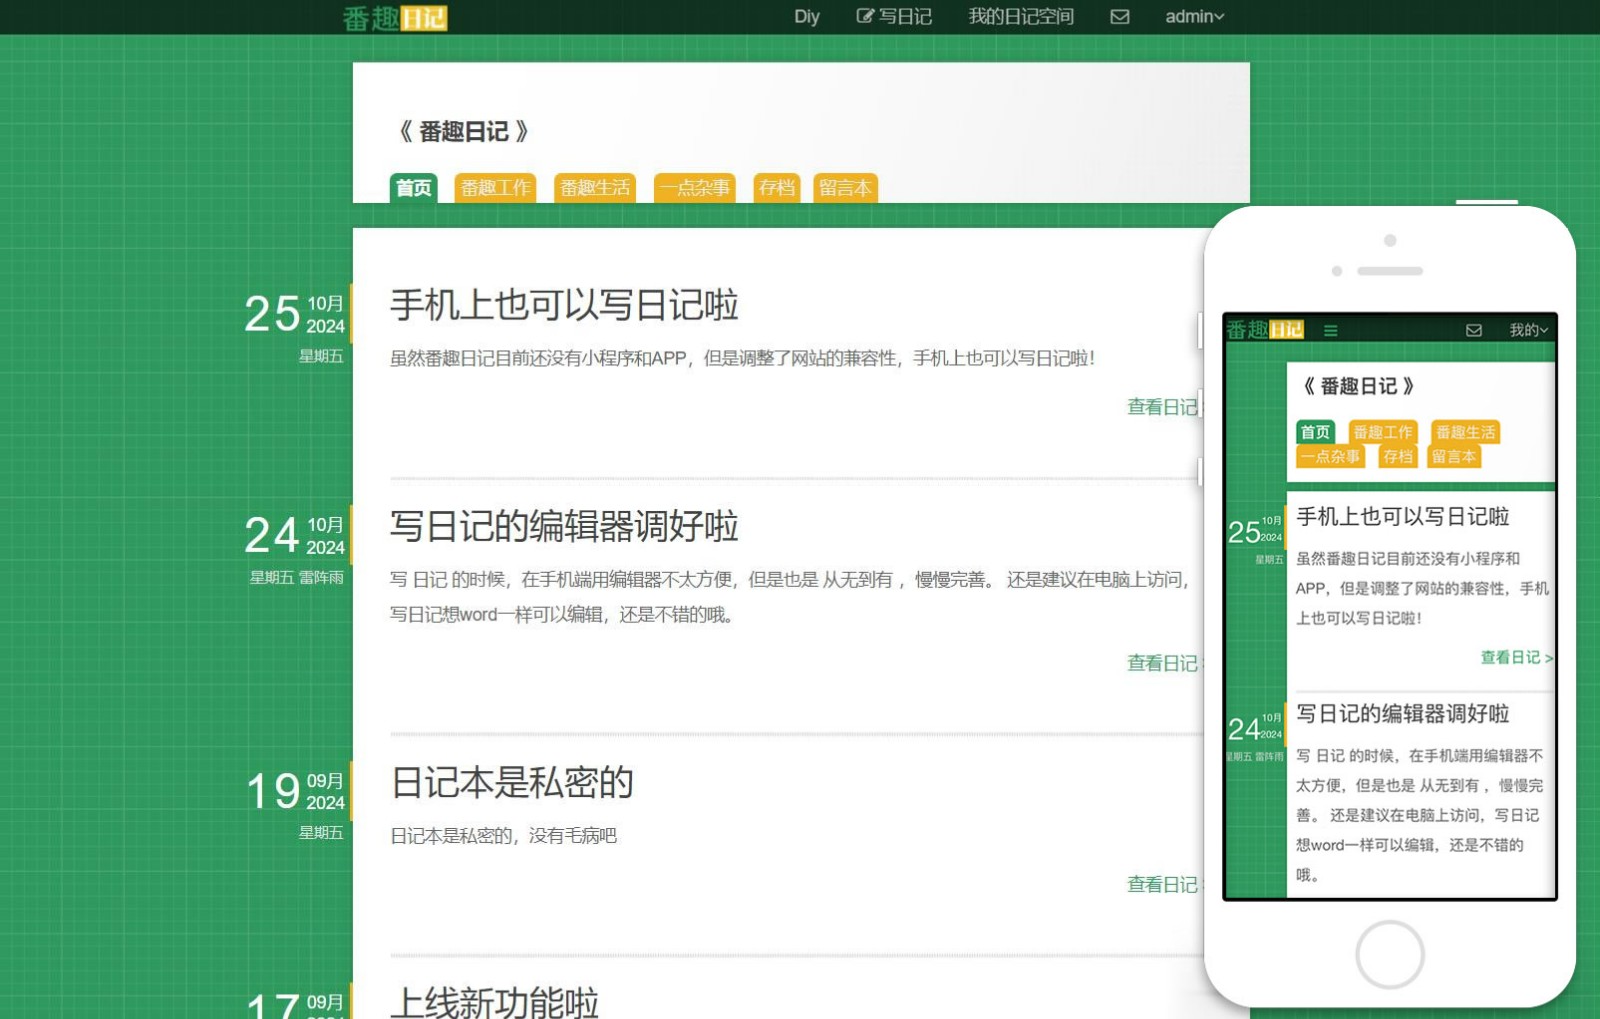
Task: Select 留言本 tab in phone mockup
Action: click(1453, 456)
